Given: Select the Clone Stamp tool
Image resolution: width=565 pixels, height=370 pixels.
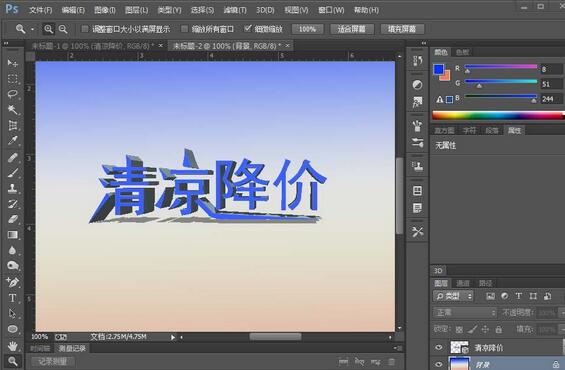Looking at the screenshot, I should [x=13, y=188].
